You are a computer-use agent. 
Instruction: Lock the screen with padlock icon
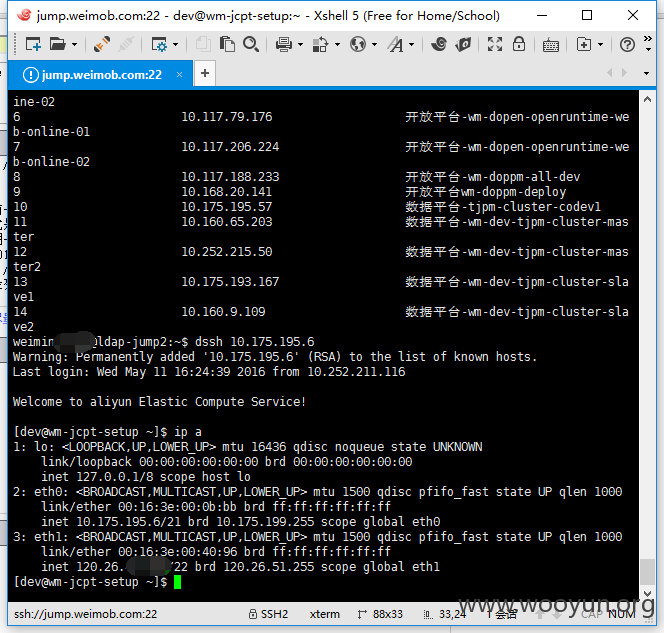519,44
